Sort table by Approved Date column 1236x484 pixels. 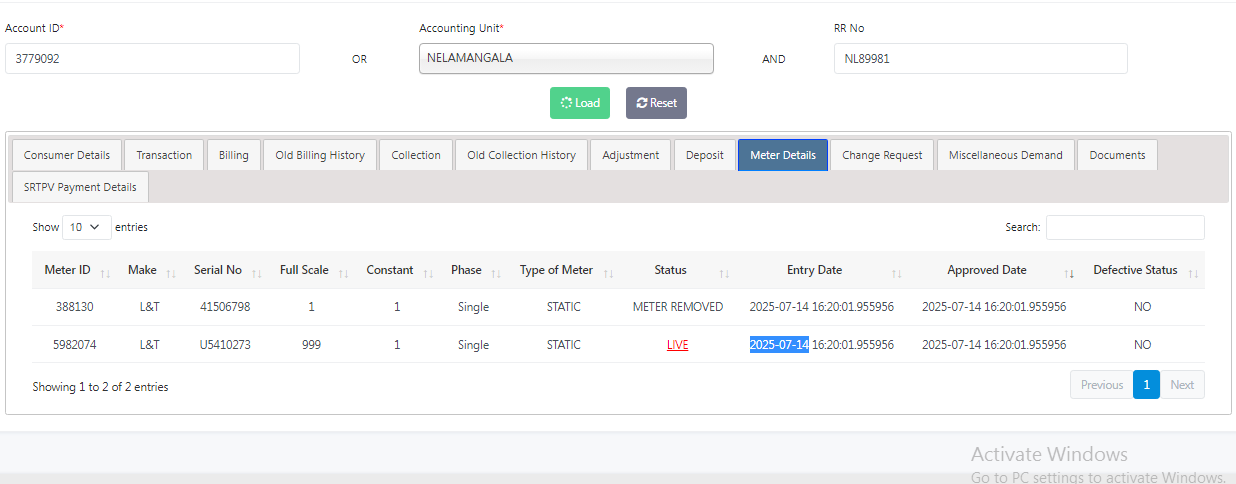tap(987, 270)
